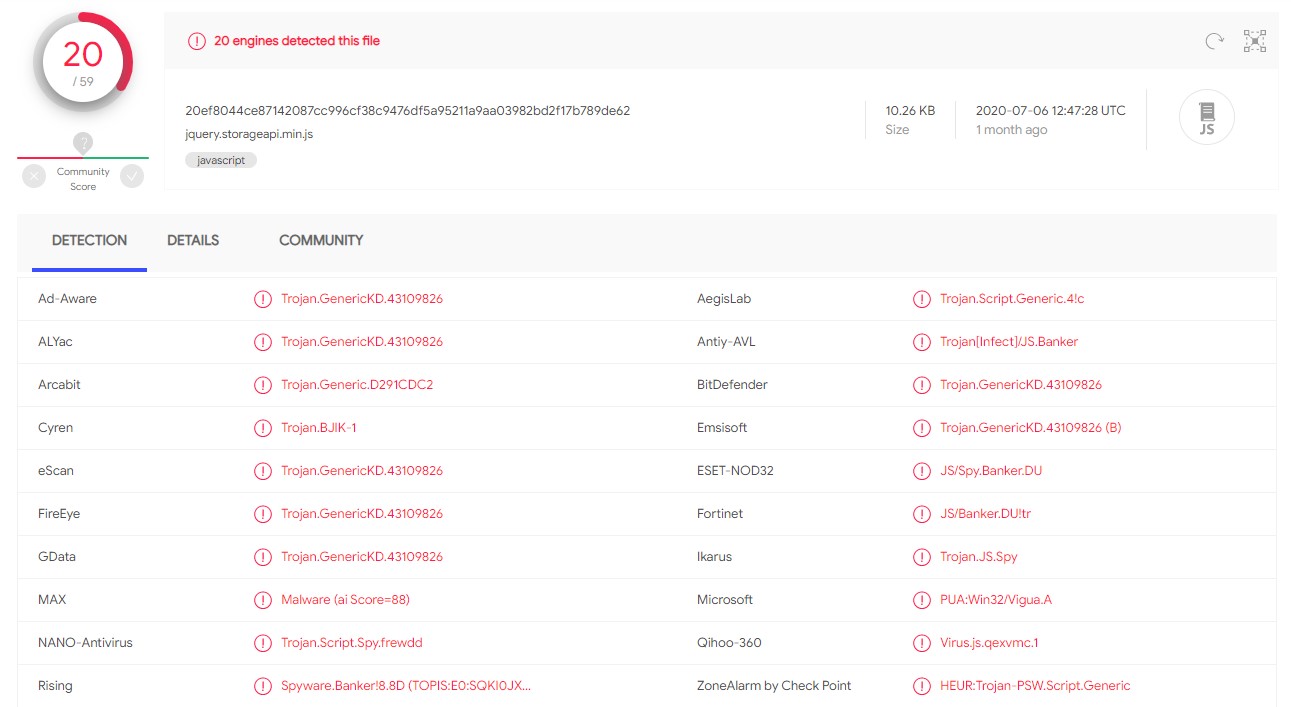Click warning icon in the ALYac row

coord(263,342)
